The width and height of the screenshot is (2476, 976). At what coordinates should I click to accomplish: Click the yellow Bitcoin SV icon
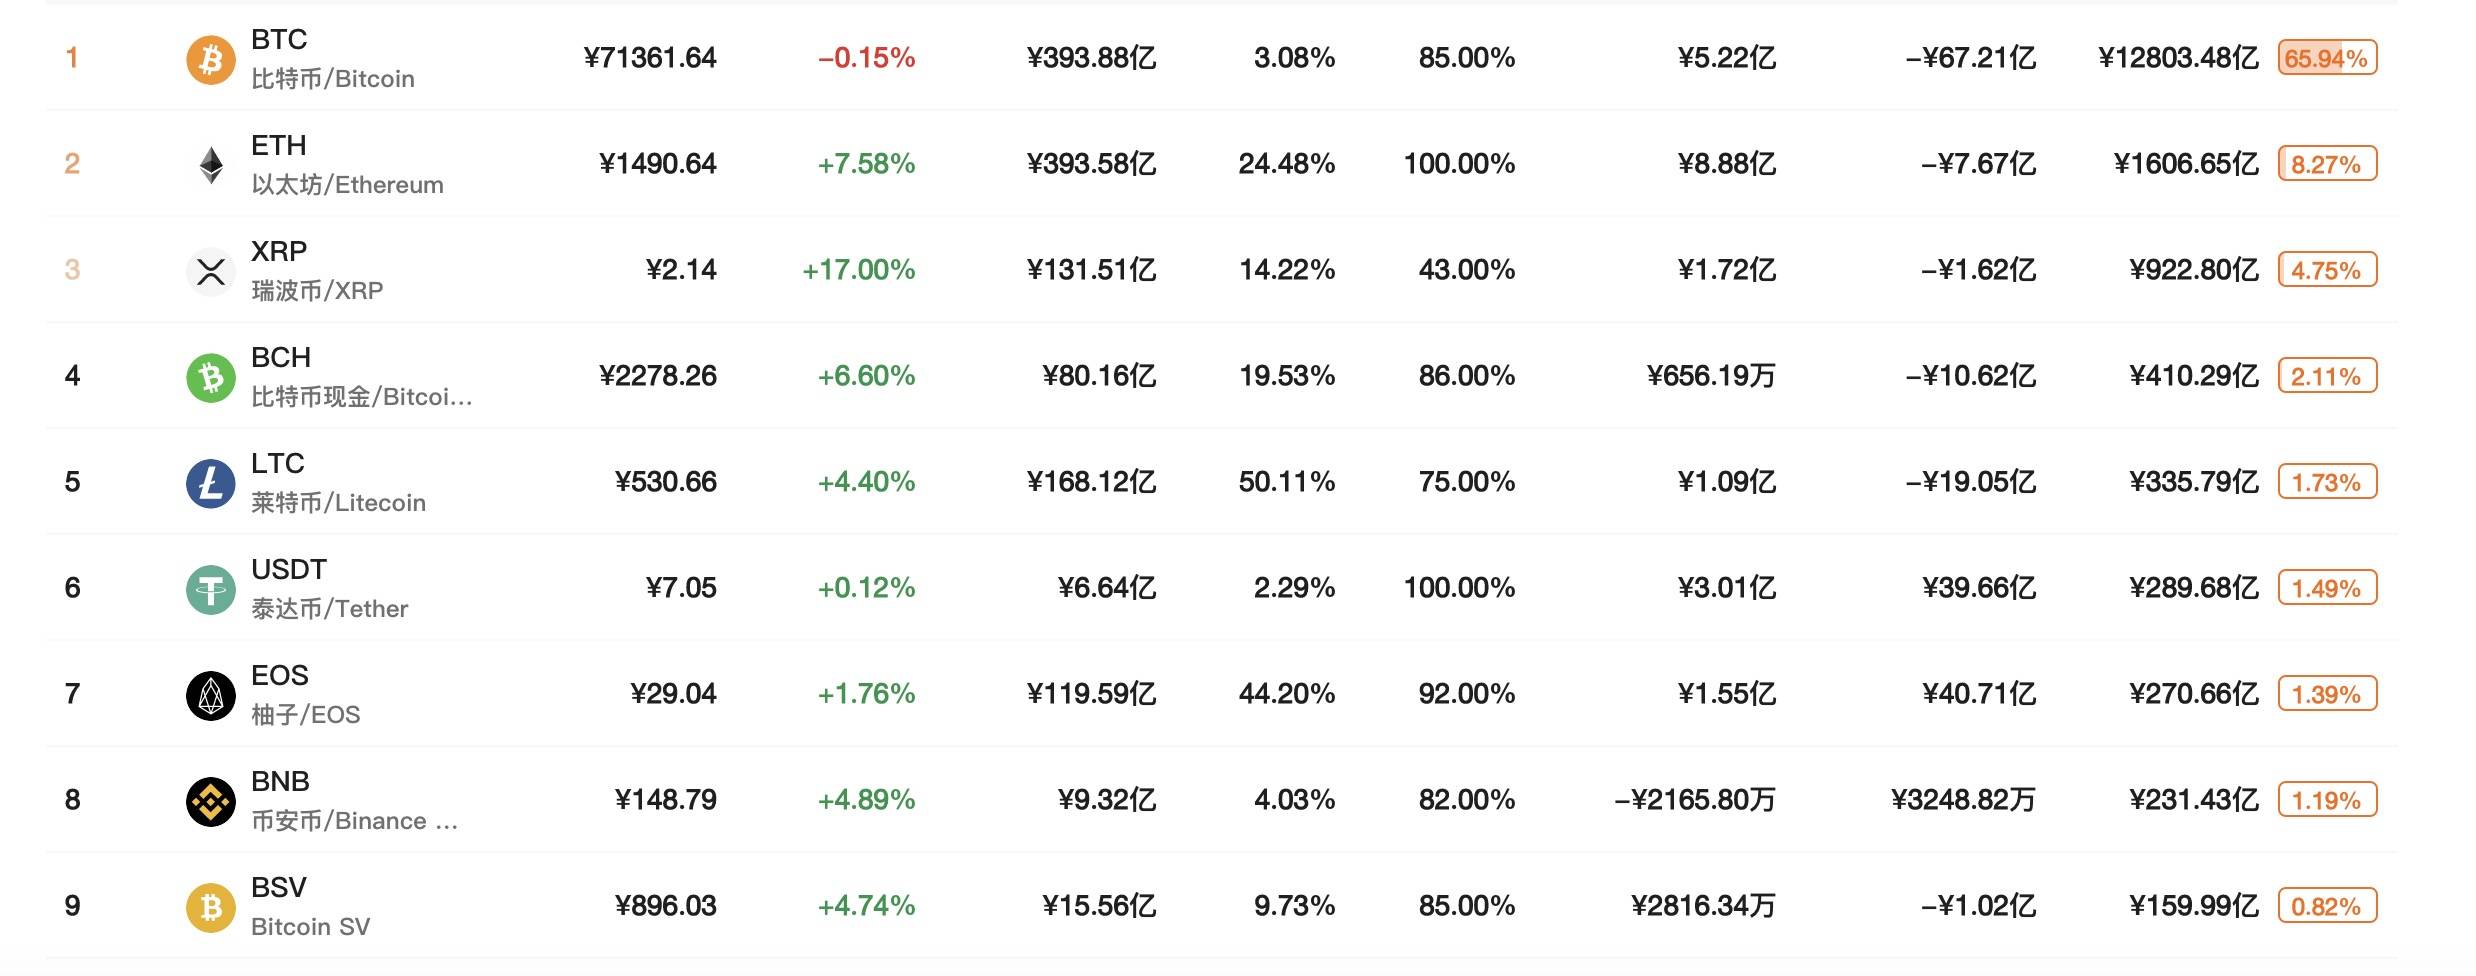coord(211,908)
